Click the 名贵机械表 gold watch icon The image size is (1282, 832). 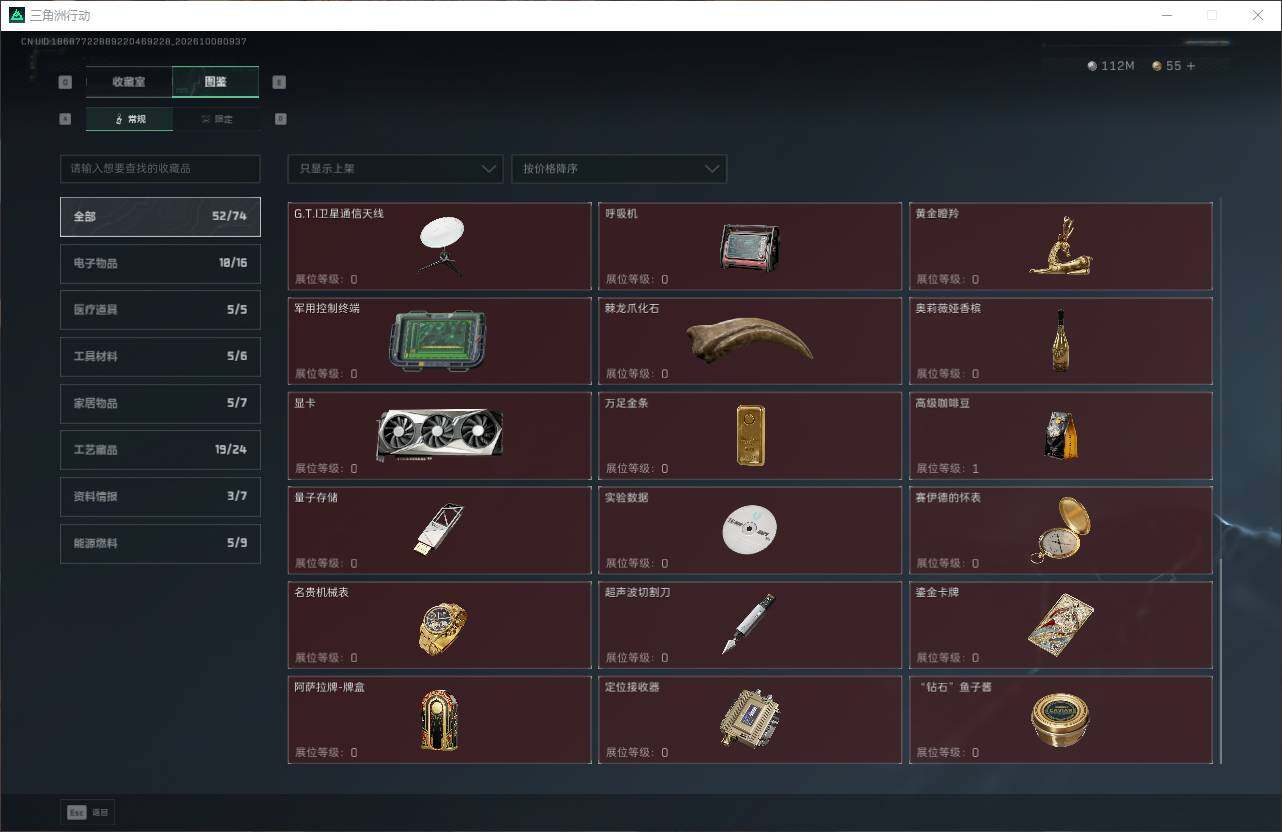coord(442,629)
